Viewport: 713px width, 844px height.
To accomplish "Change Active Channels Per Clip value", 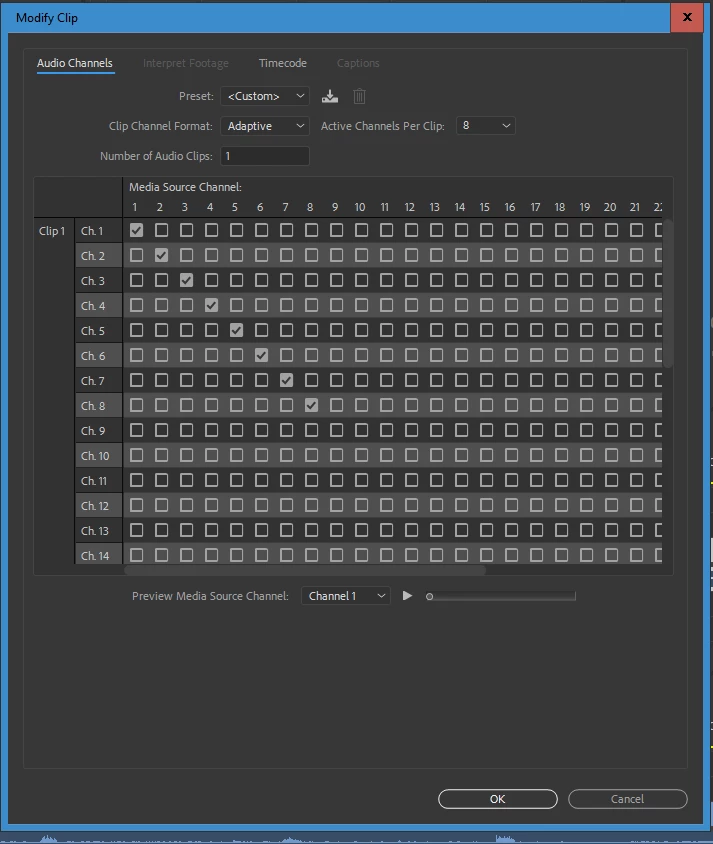I will coord(485,125).
